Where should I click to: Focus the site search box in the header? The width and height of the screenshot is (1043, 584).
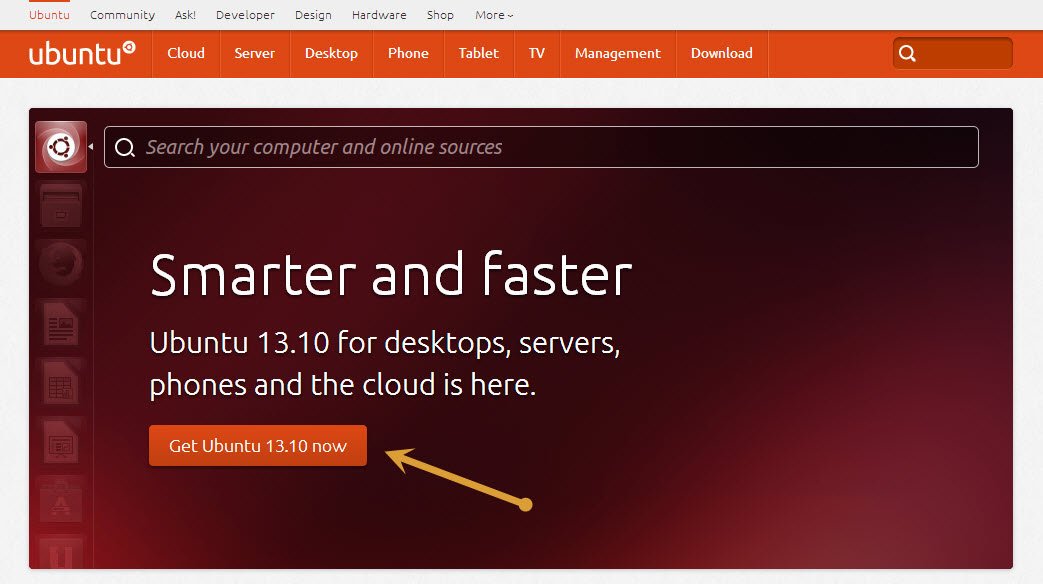tap(962, 54)
